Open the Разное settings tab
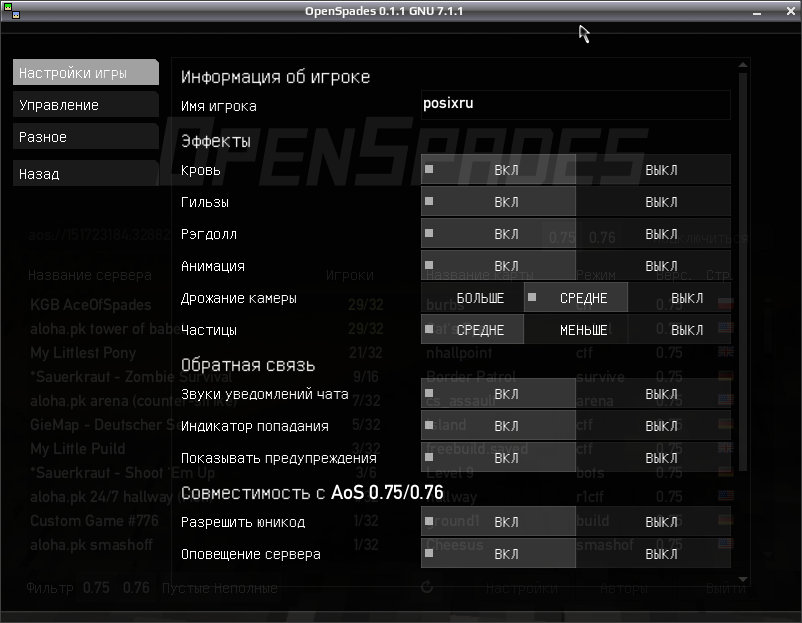 click(85, 137)
